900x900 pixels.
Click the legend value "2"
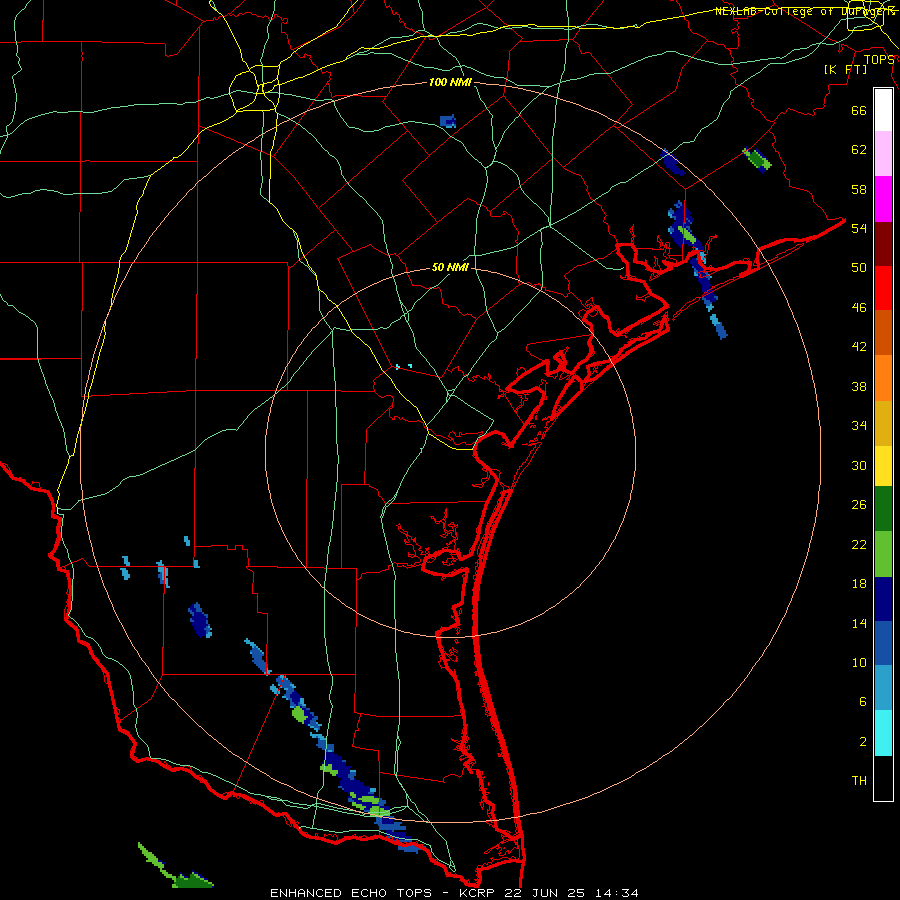tap(863, 742)
